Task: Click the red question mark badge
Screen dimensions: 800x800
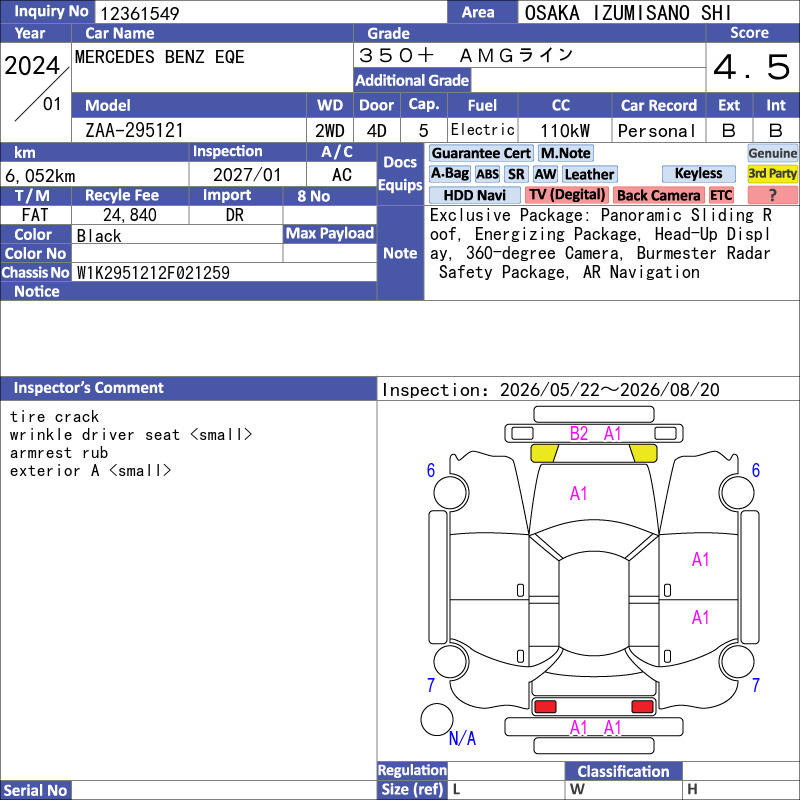Action: point(772,195)
